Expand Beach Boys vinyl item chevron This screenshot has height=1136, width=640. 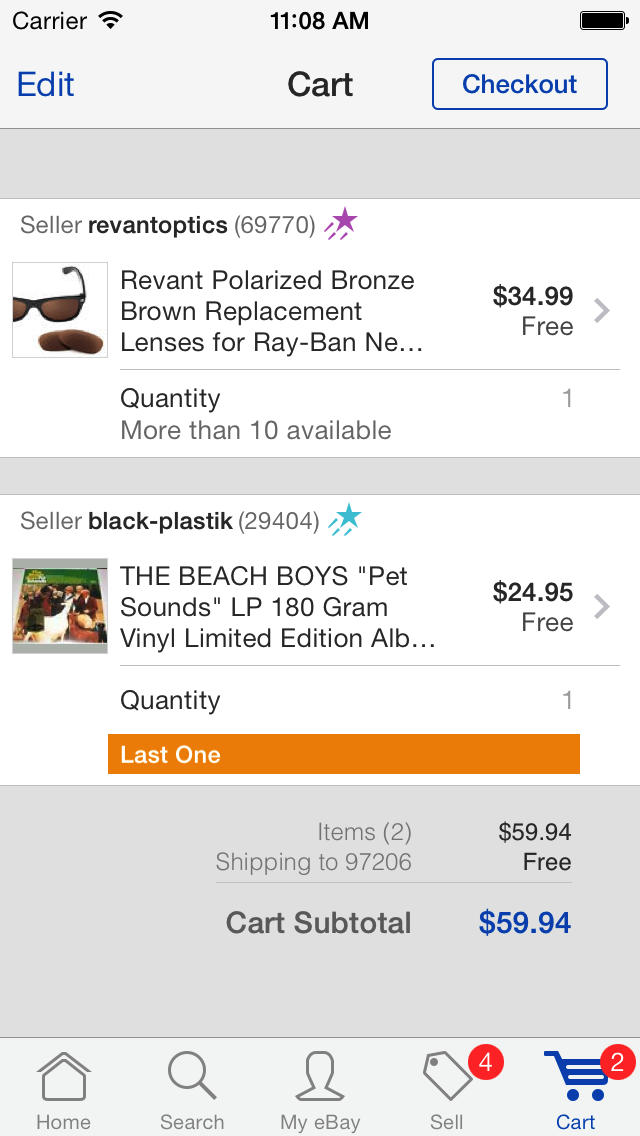pyautogui.click(x=601, y=607)
